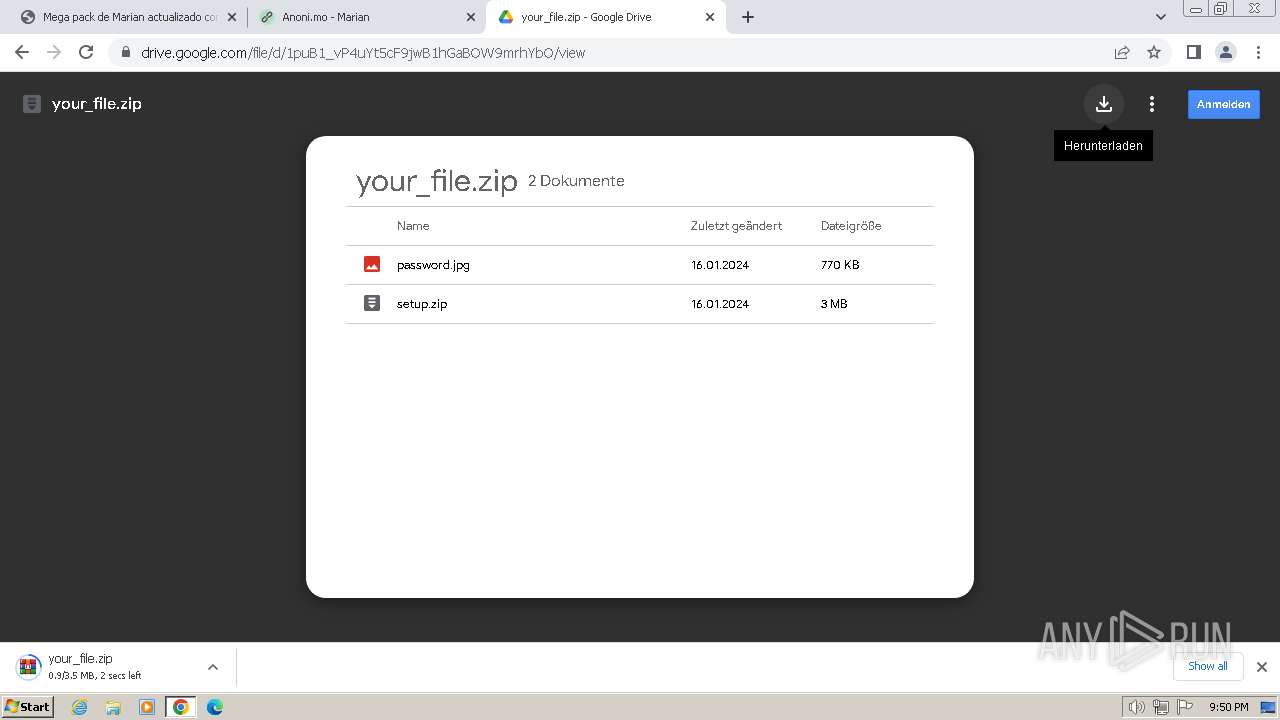Open the Chrome three-dot menu

coord(1259,52)
